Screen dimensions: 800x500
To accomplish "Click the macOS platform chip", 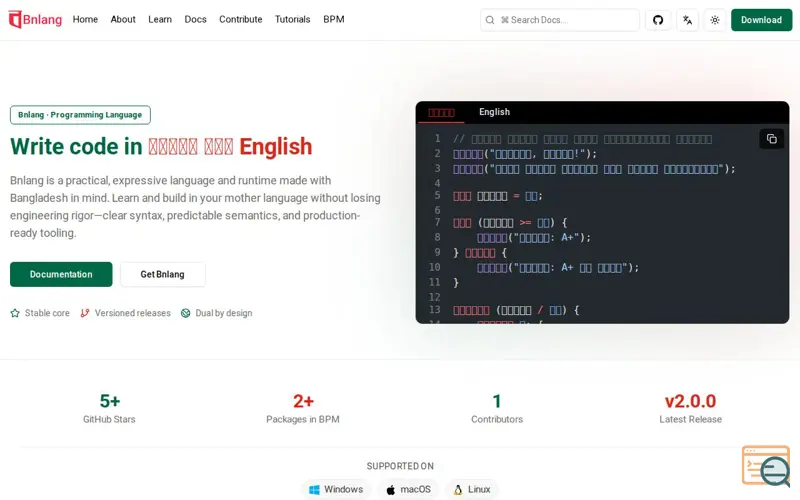I will 408,490.
